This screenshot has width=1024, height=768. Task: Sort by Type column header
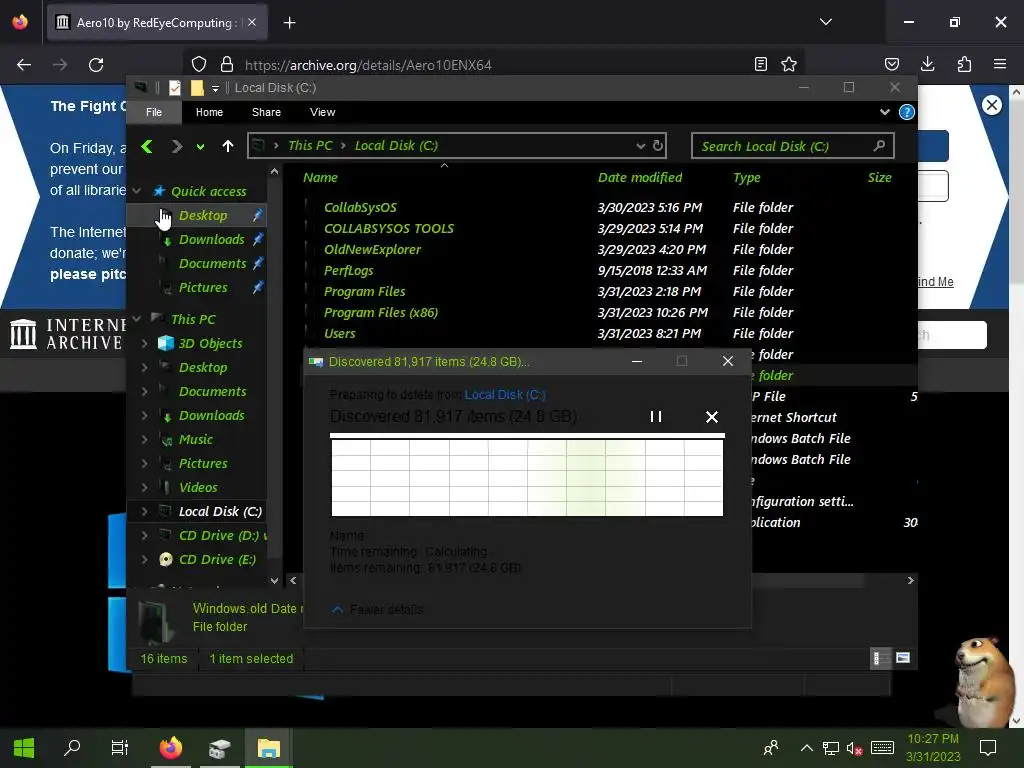pyautogui.click(x=746, y=178)
